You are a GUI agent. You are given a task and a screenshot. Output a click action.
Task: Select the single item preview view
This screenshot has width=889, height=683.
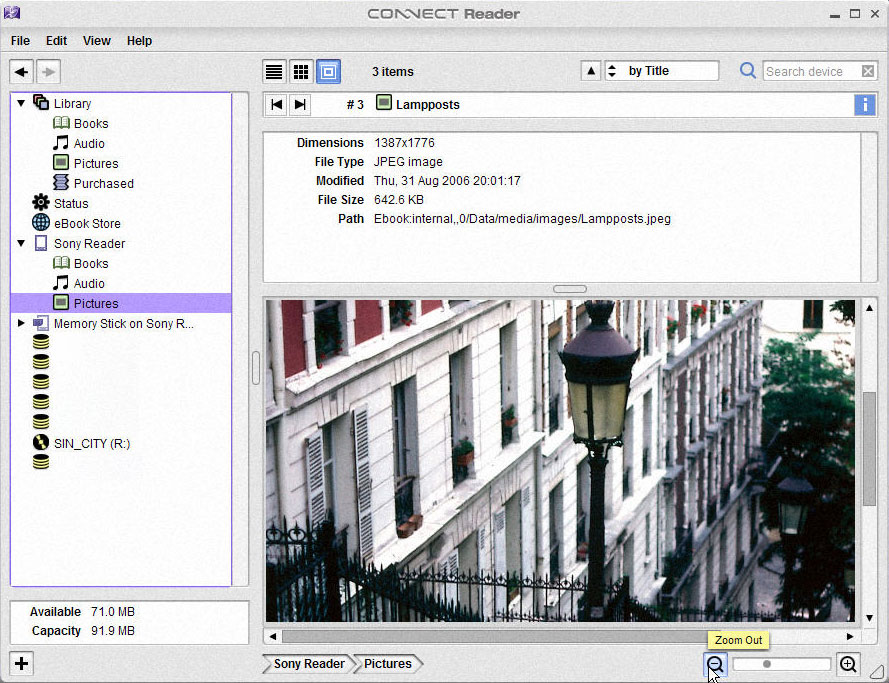[x=328, y=71]
